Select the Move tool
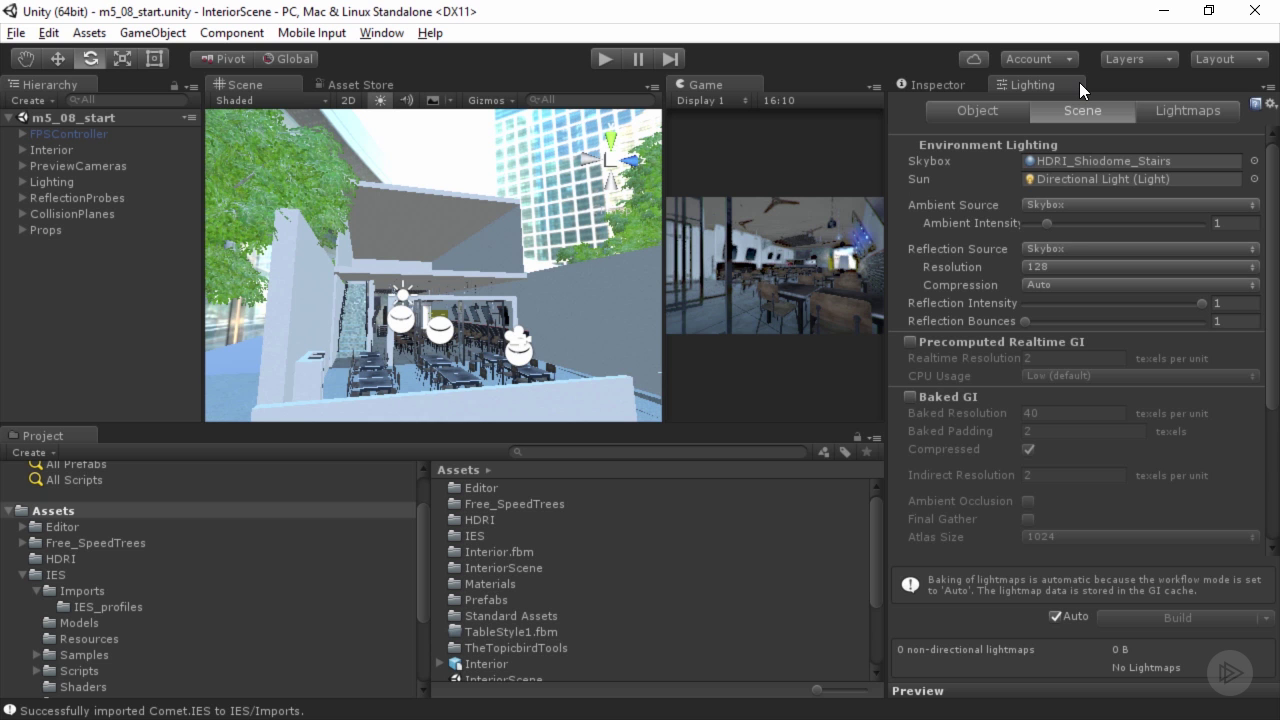The width and height of the screenshot is (1280, 720). coord(58,59)
